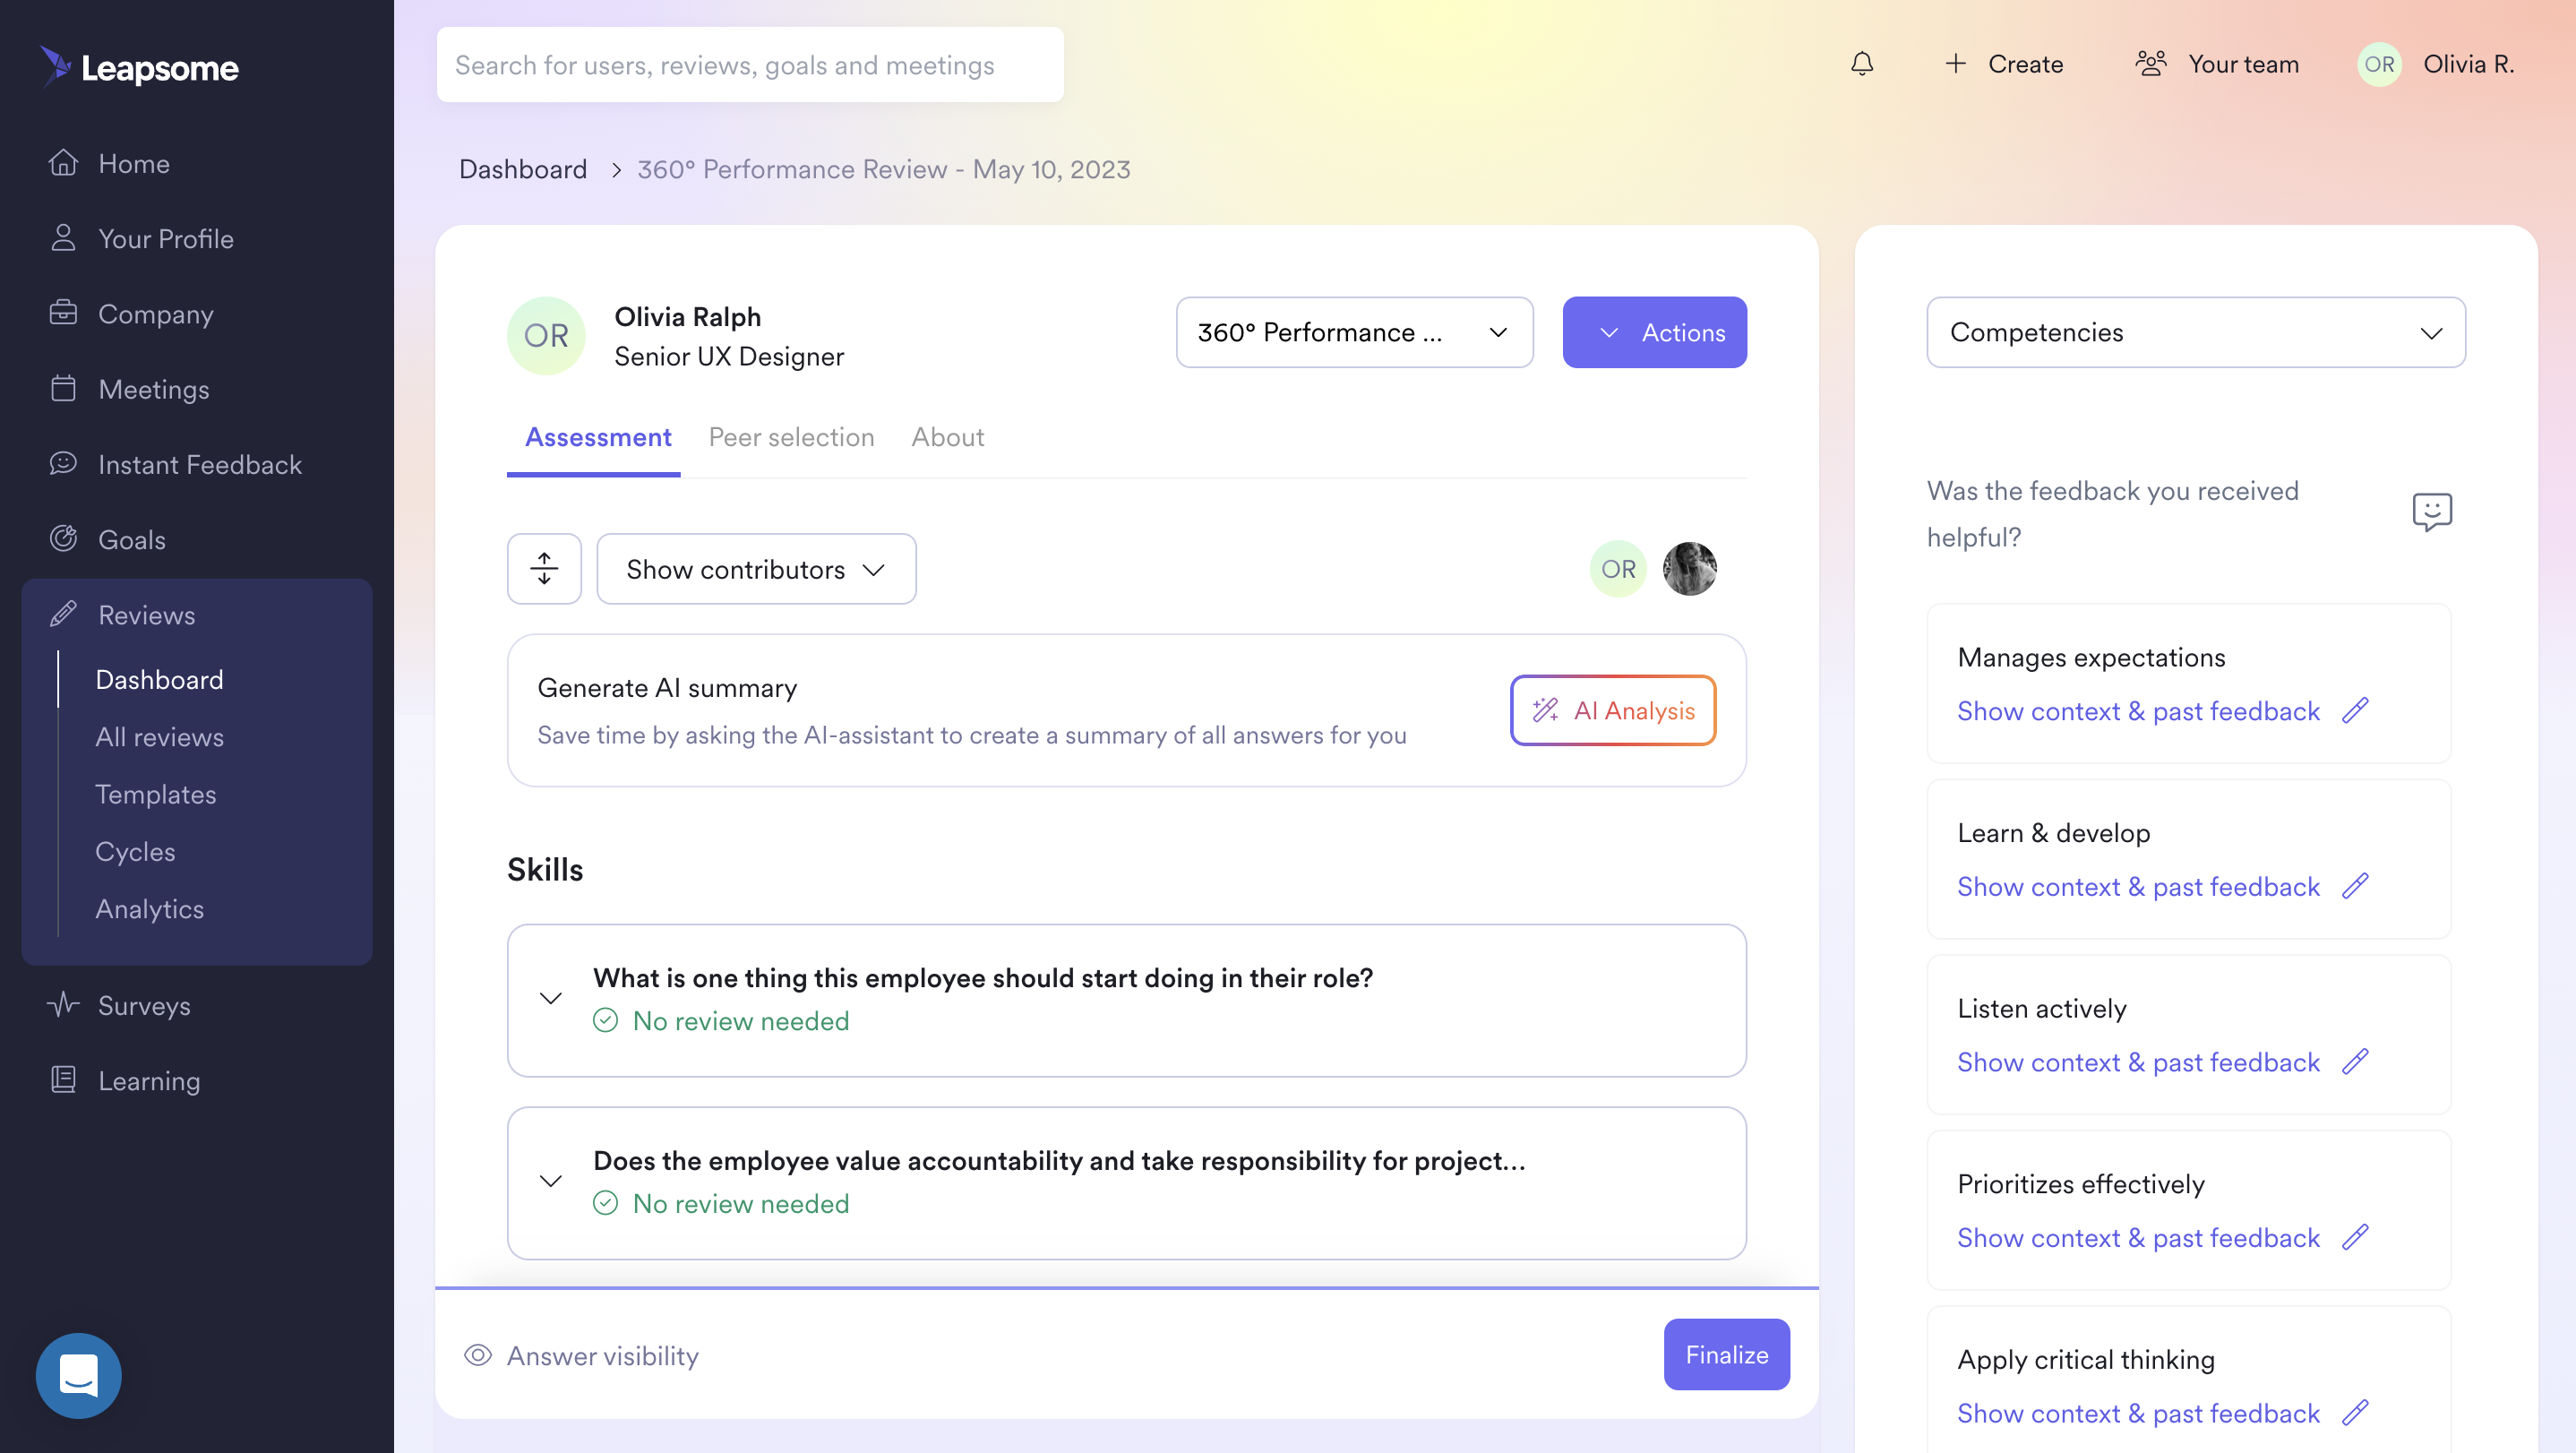
Task: Open the Intercom chat launcher
Action: (x=78, y=1375)
